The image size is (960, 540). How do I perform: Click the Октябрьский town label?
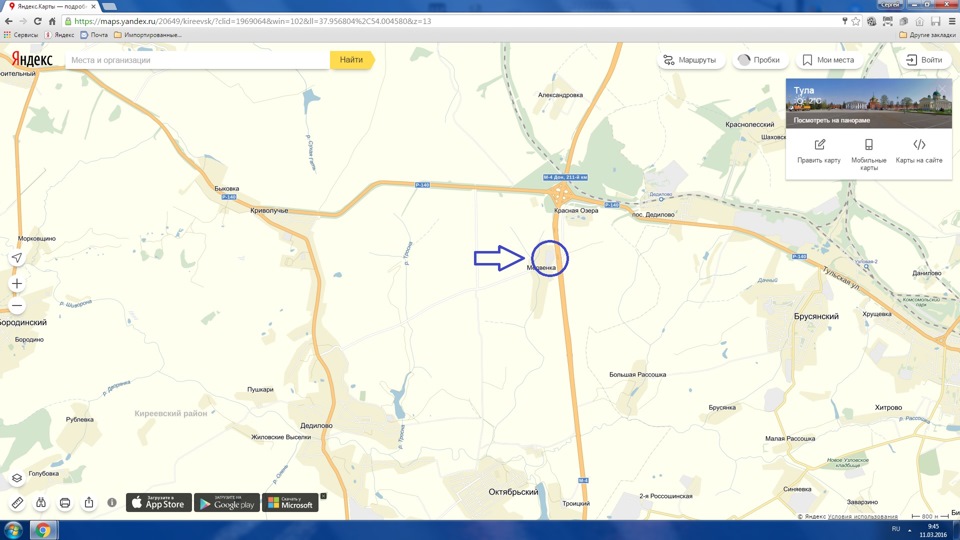[x=513, y=492]
